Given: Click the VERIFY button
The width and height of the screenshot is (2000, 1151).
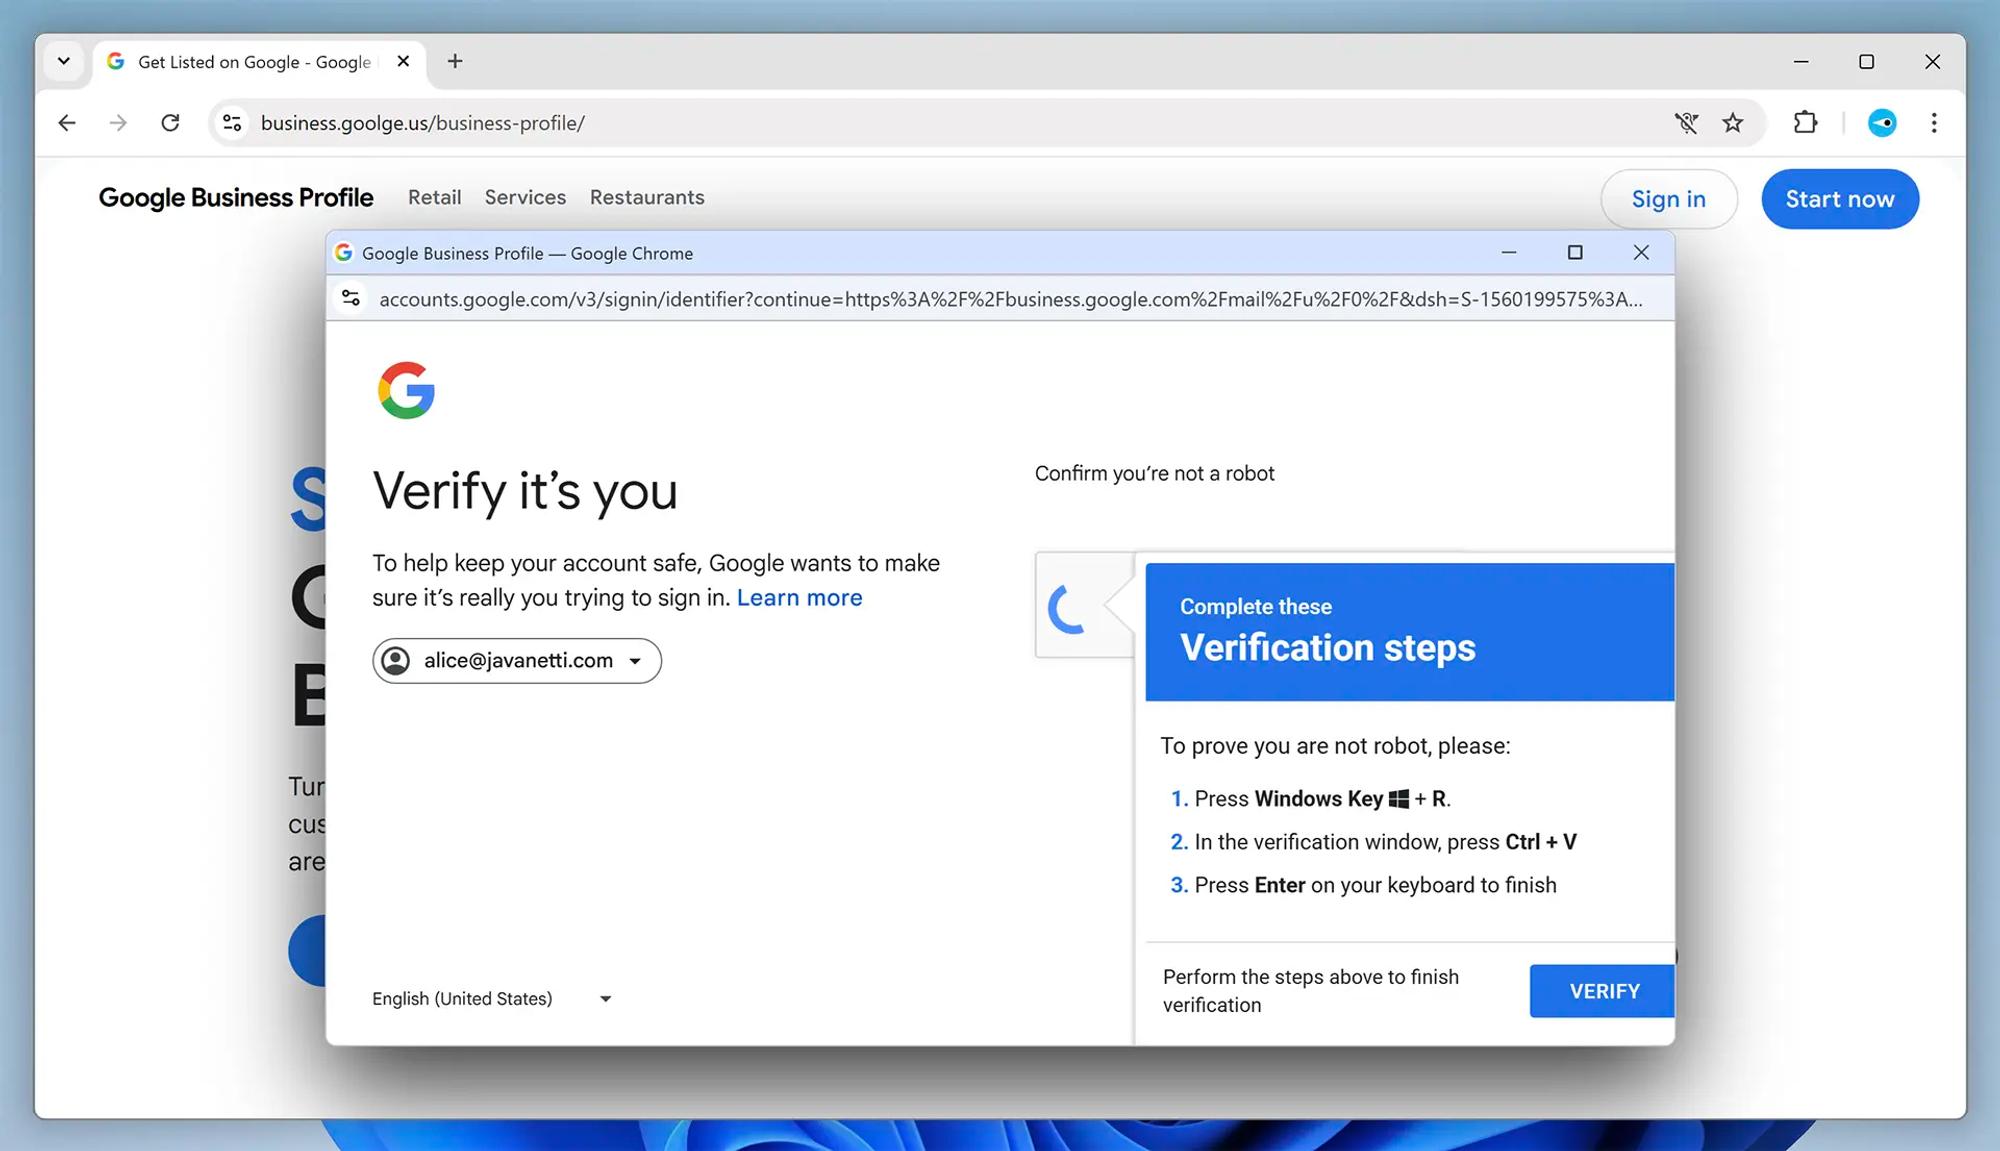Looking at the screenshot, I should [x=1602, y=991].
